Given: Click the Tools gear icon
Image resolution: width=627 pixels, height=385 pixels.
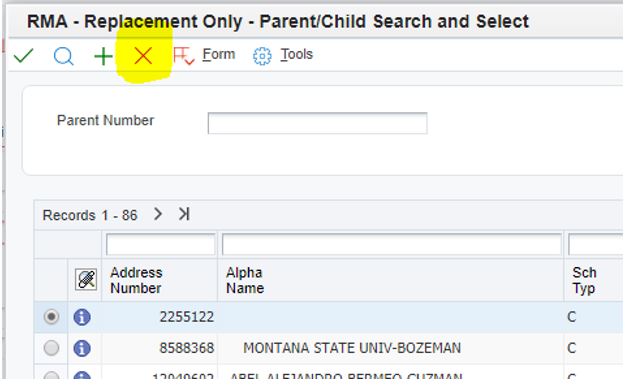Looking at the screenshot, I should pos(262,56).
